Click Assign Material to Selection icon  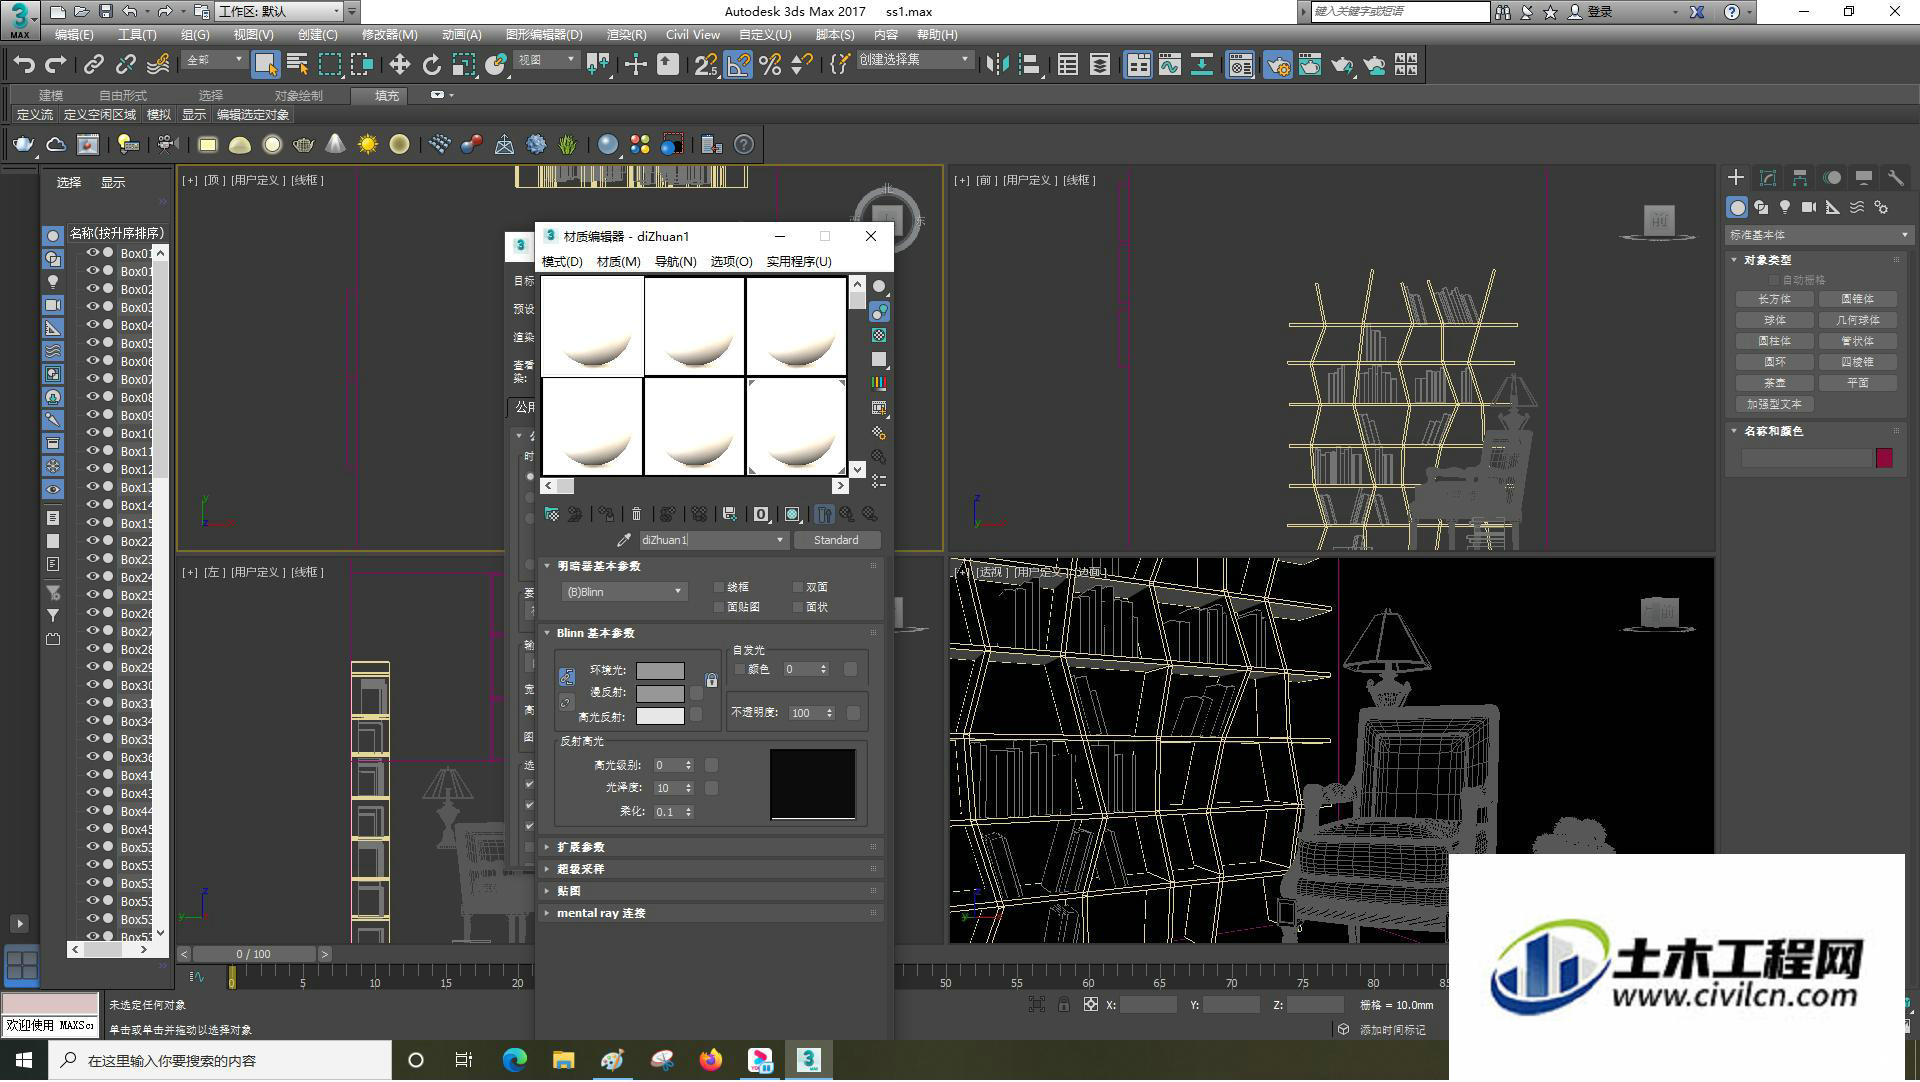(x=607, y=514)
